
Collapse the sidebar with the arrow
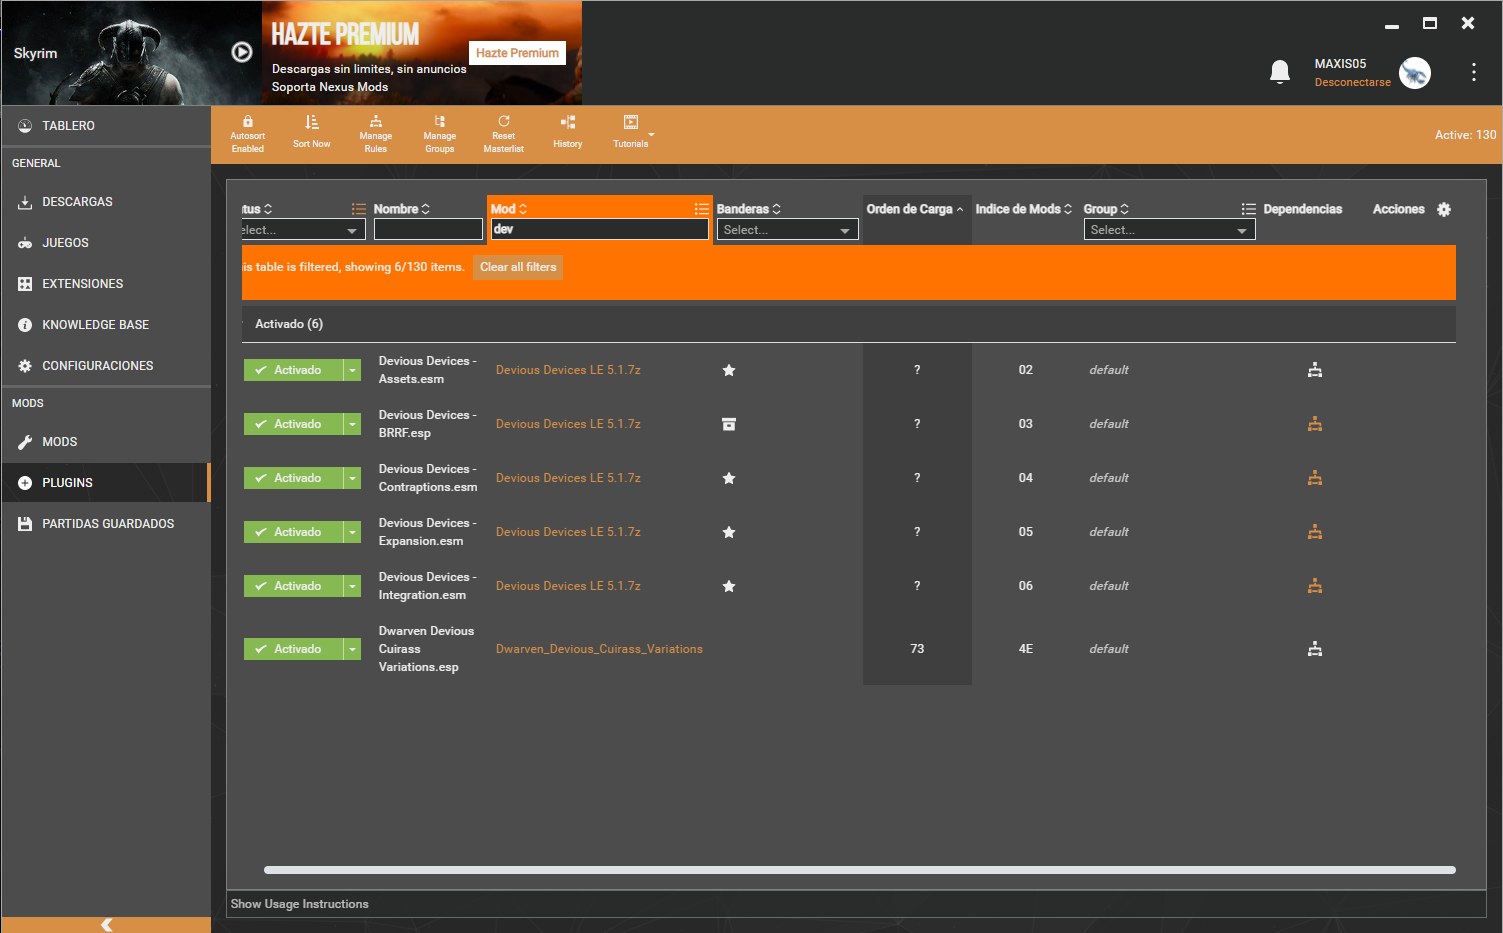pos(106,925)
